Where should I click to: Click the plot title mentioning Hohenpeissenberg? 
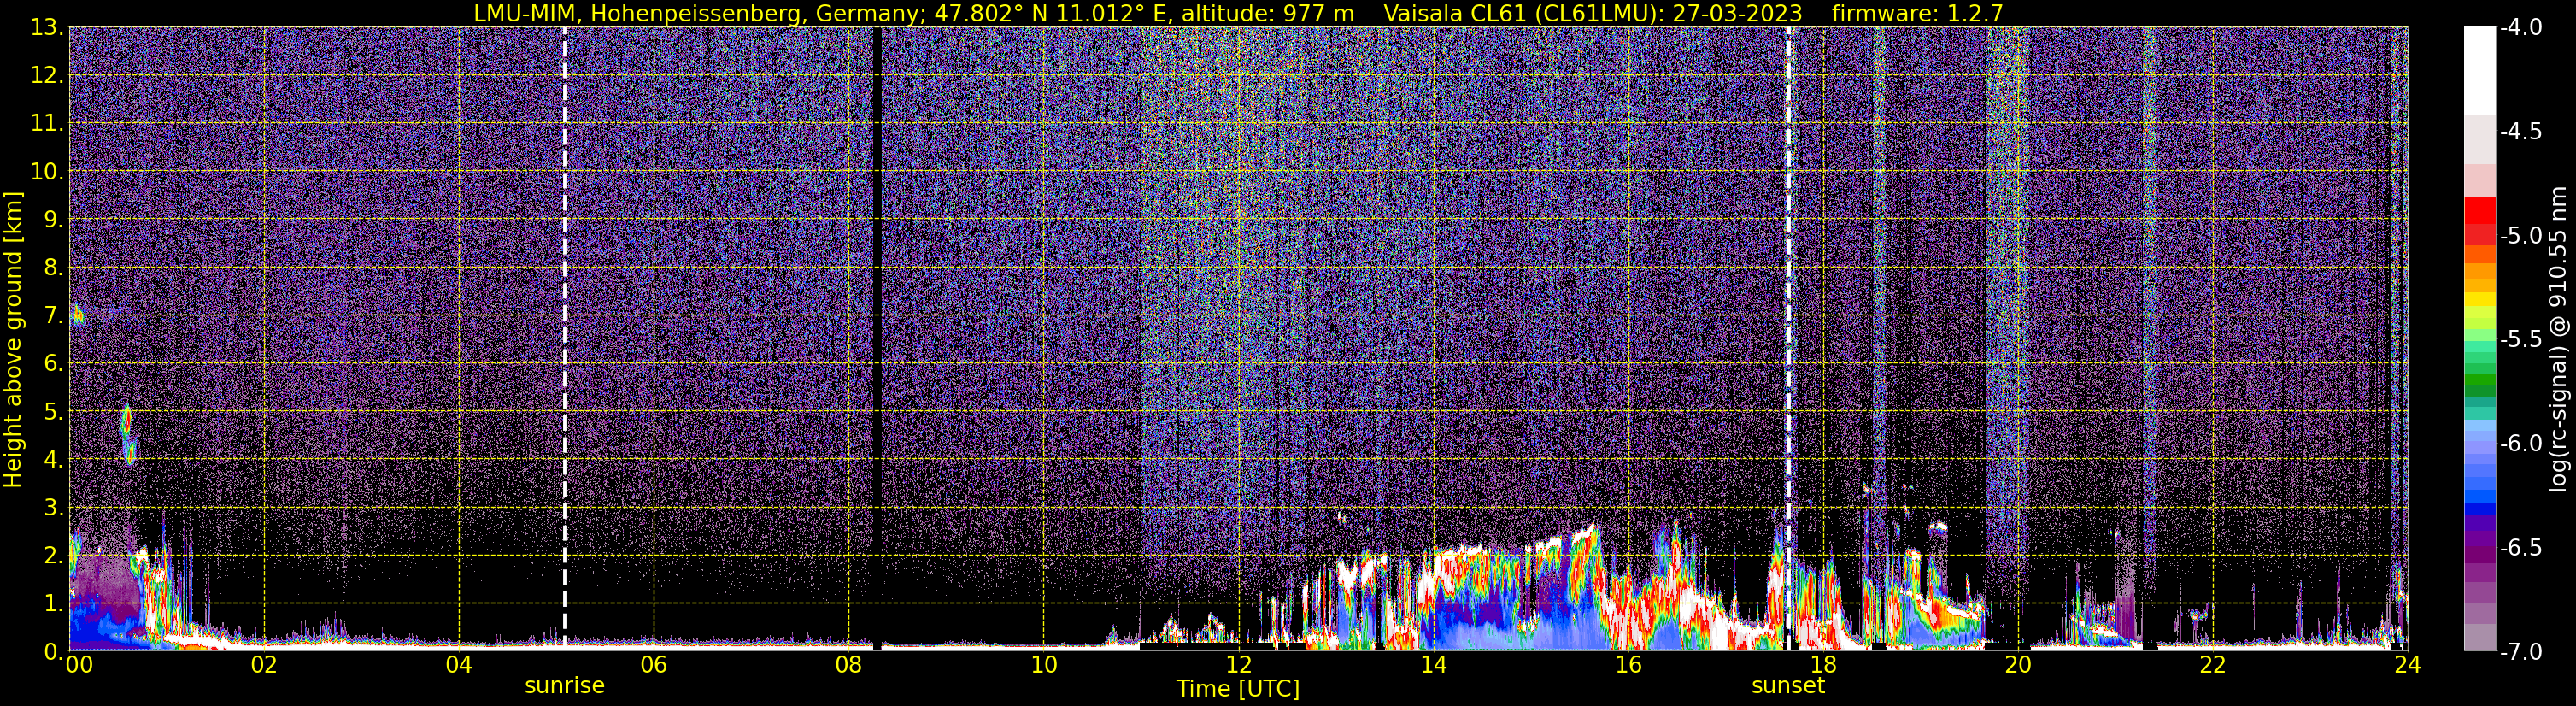(x=1238, y=13)
